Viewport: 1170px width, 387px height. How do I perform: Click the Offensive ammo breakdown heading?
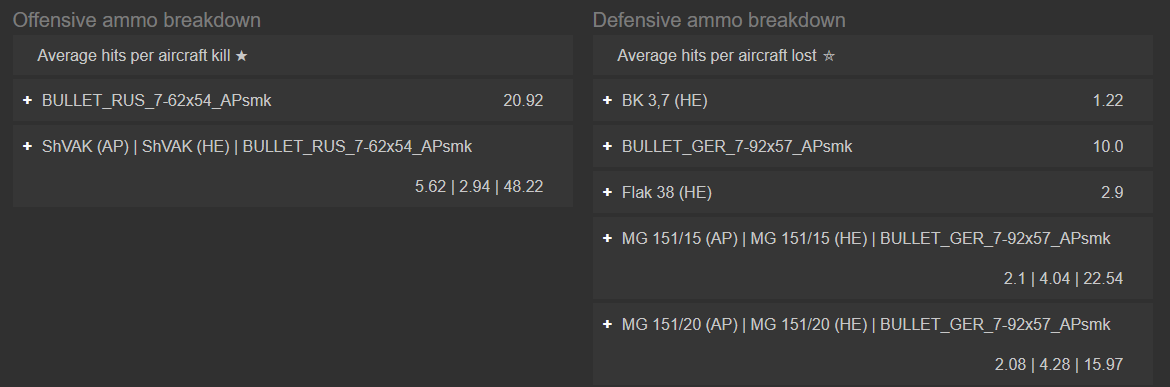pyautogui.click(x=137, y=20)
